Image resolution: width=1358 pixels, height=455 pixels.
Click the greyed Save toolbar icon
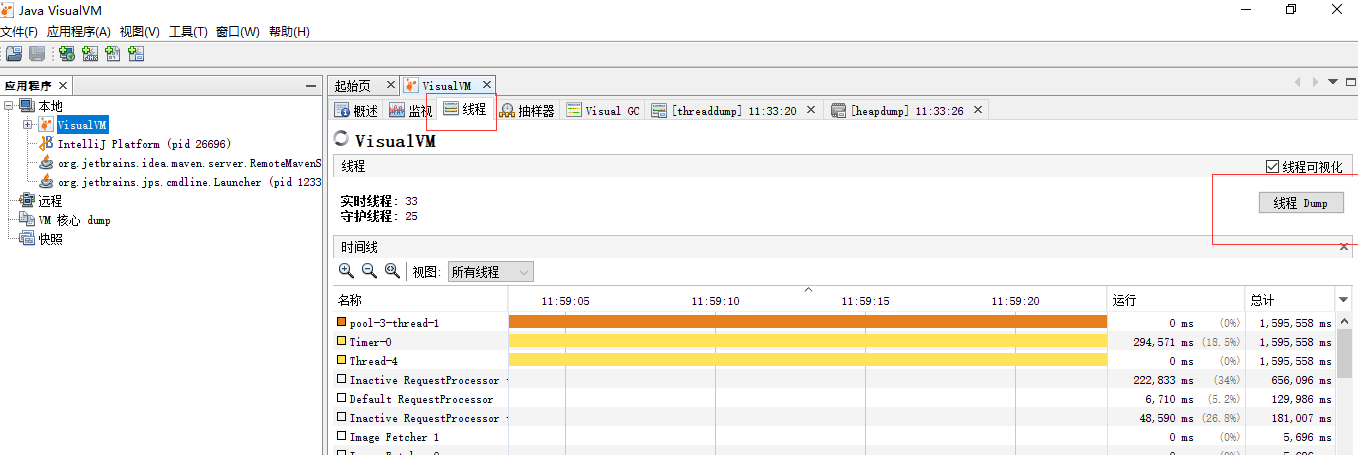[37, 54]
